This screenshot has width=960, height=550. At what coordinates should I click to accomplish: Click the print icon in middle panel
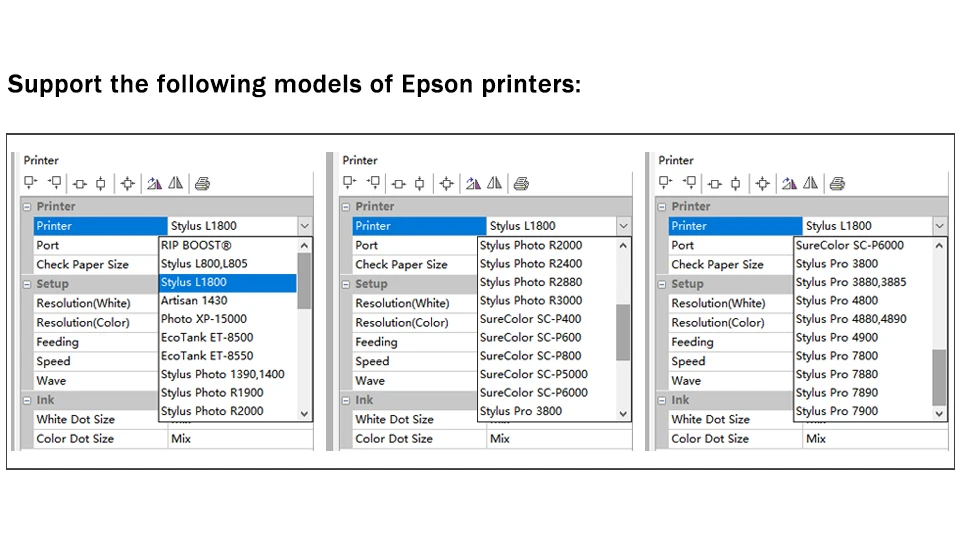522,183
